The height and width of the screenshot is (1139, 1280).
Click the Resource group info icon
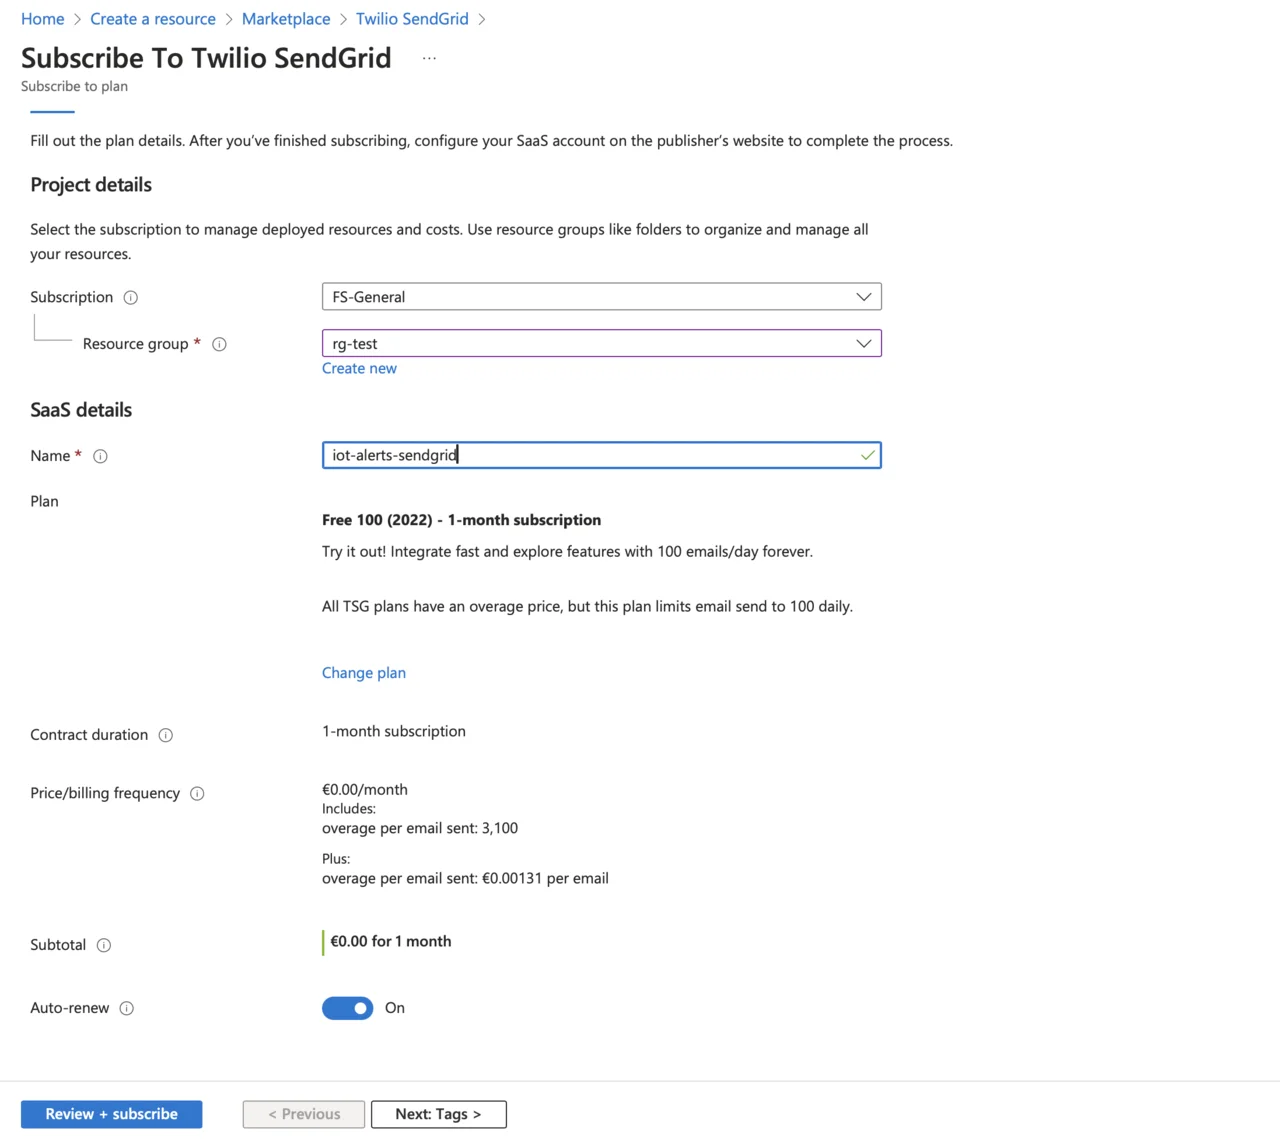[x=219, y=344]
